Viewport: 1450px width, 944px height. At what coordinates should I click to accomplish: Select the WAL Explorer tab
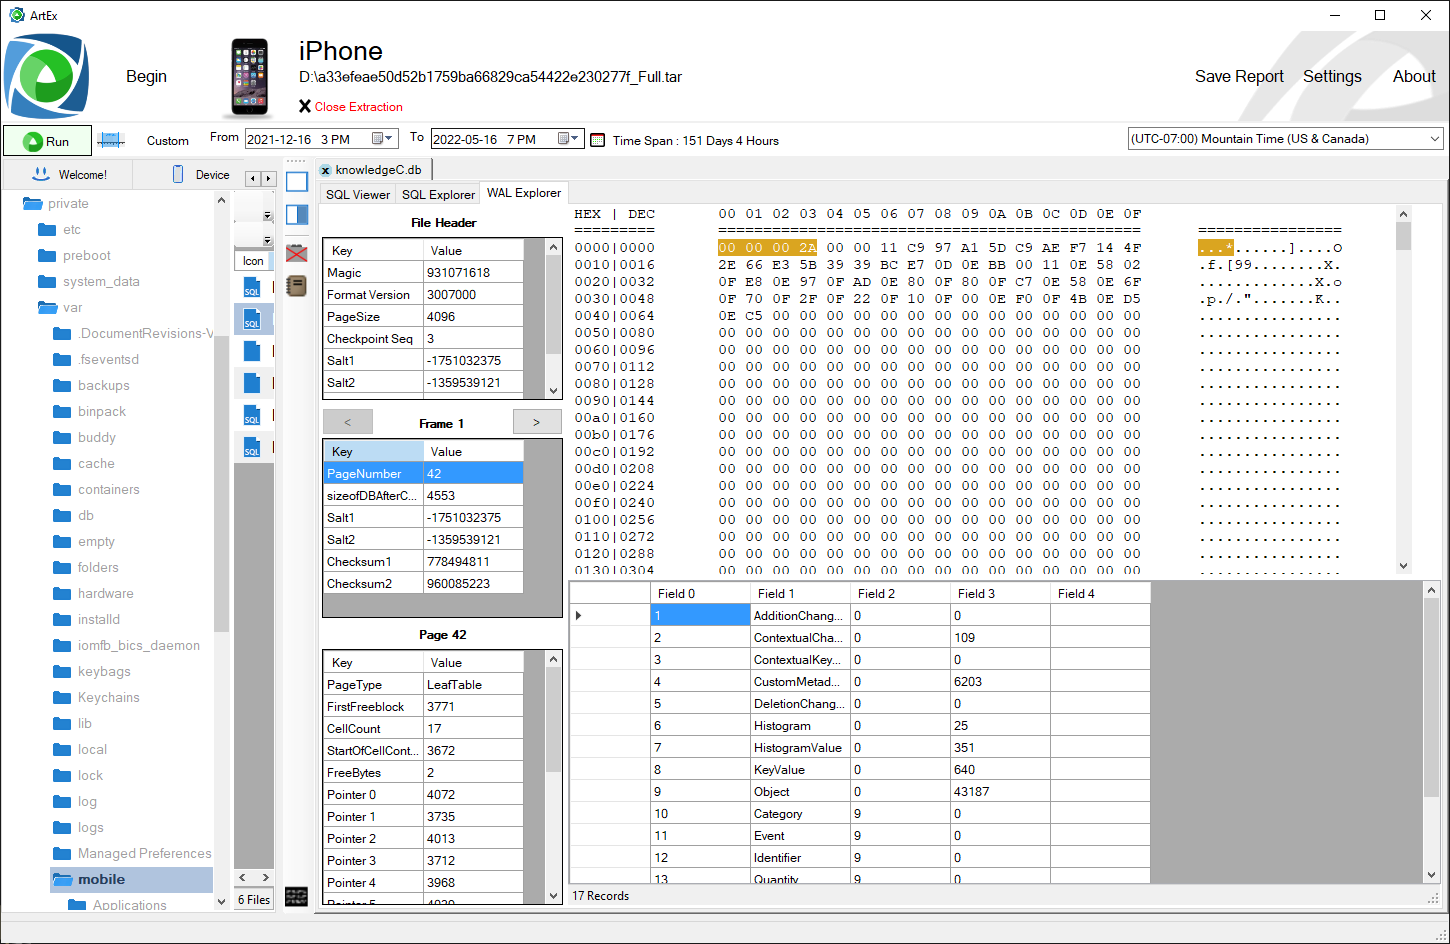(524, 193)
